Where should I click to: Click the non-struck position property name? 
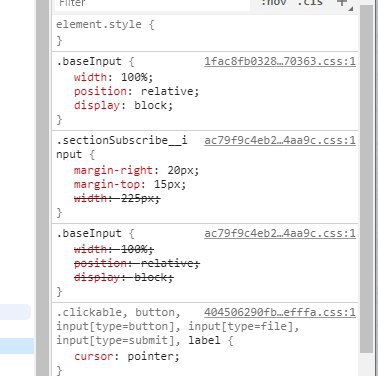[101, 91]
